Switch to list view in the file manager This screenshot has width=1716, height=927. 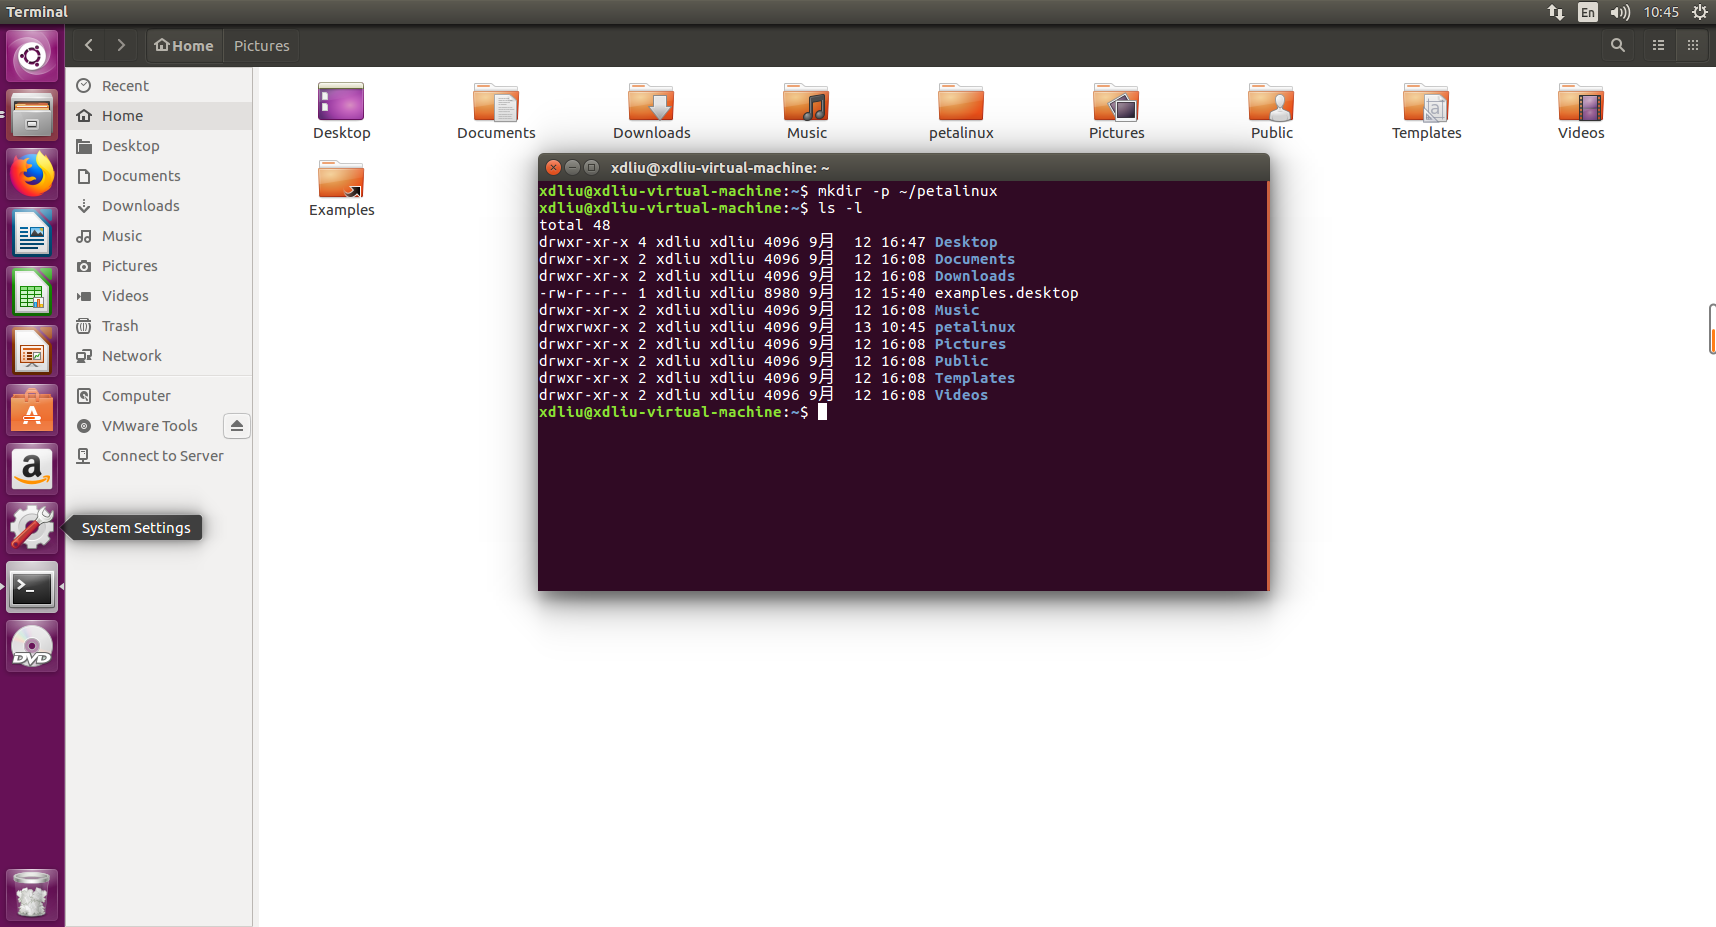[x=1657, y=45]
